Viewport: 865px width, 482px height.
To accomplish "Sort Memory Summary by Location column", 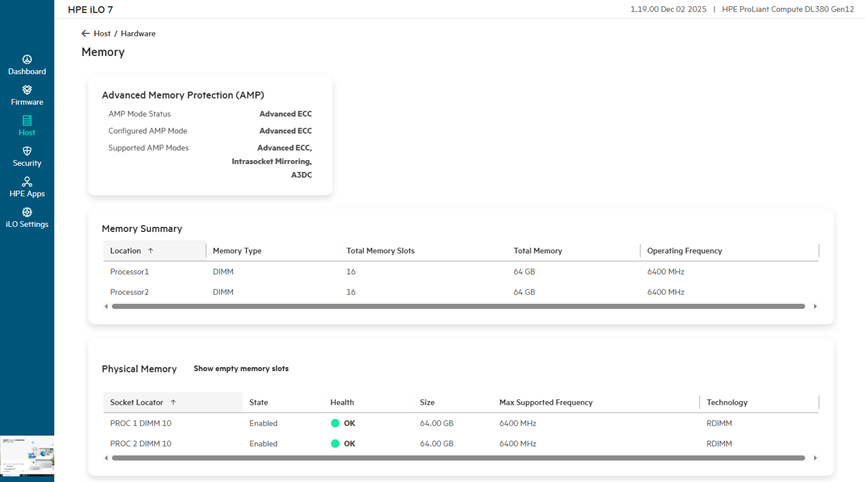I will [126, 251].
